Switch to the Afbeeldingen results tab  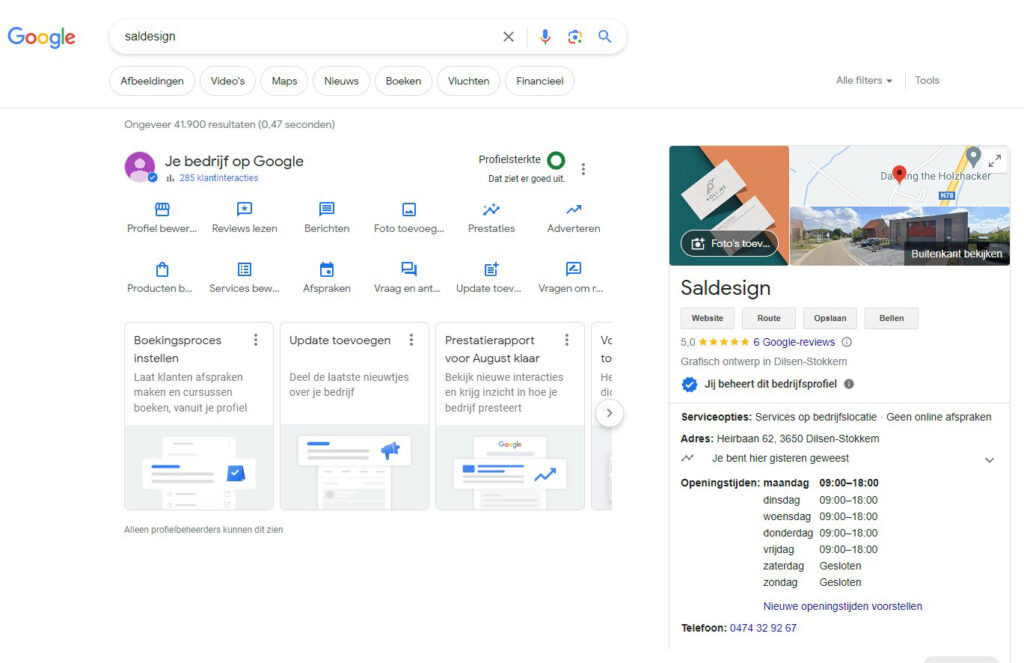(x=152, y=81)
